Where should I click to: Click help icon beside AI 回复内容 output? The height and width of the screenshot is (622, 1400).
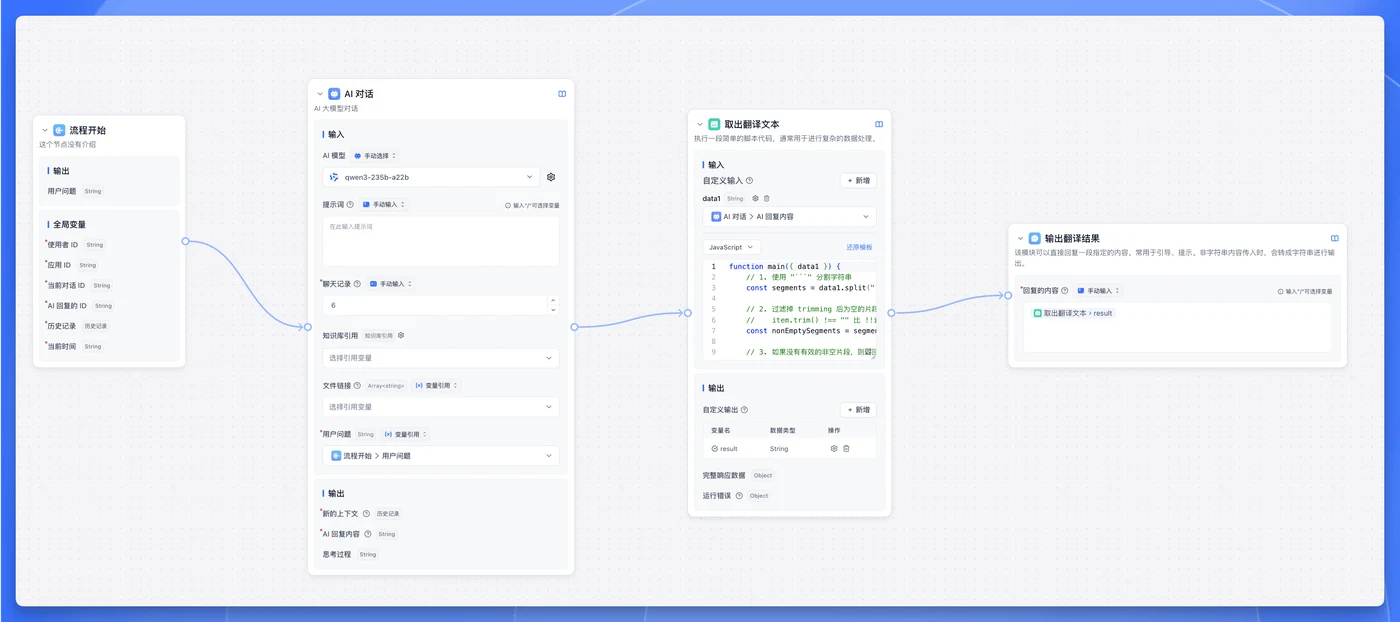[x=368, y=534]
